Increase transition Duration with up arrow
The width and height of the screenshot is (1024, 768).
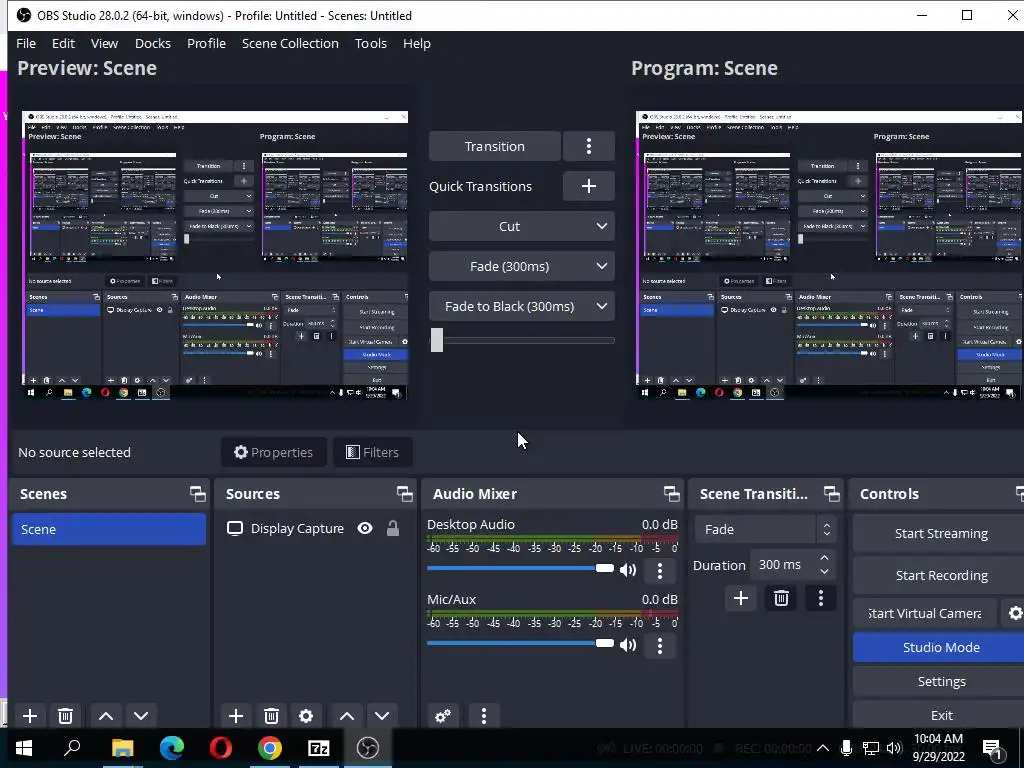(x=824, y=558)
